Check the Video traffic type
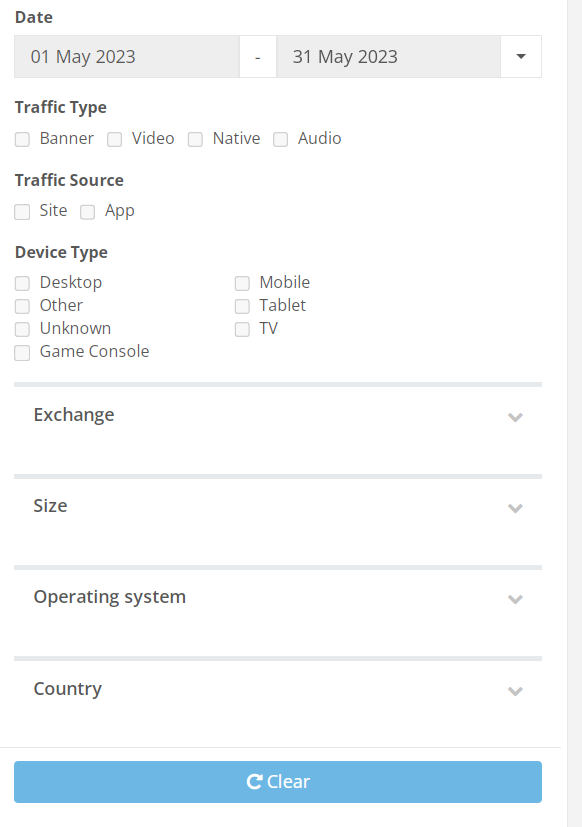582x827 pixels. pos(114,139)
